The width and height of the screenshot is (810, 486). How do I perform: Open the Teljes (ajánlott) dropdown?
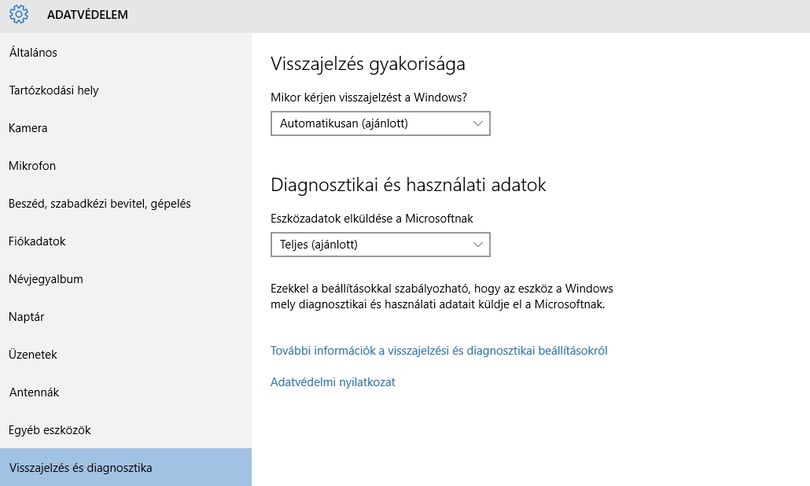click(380, 244)
